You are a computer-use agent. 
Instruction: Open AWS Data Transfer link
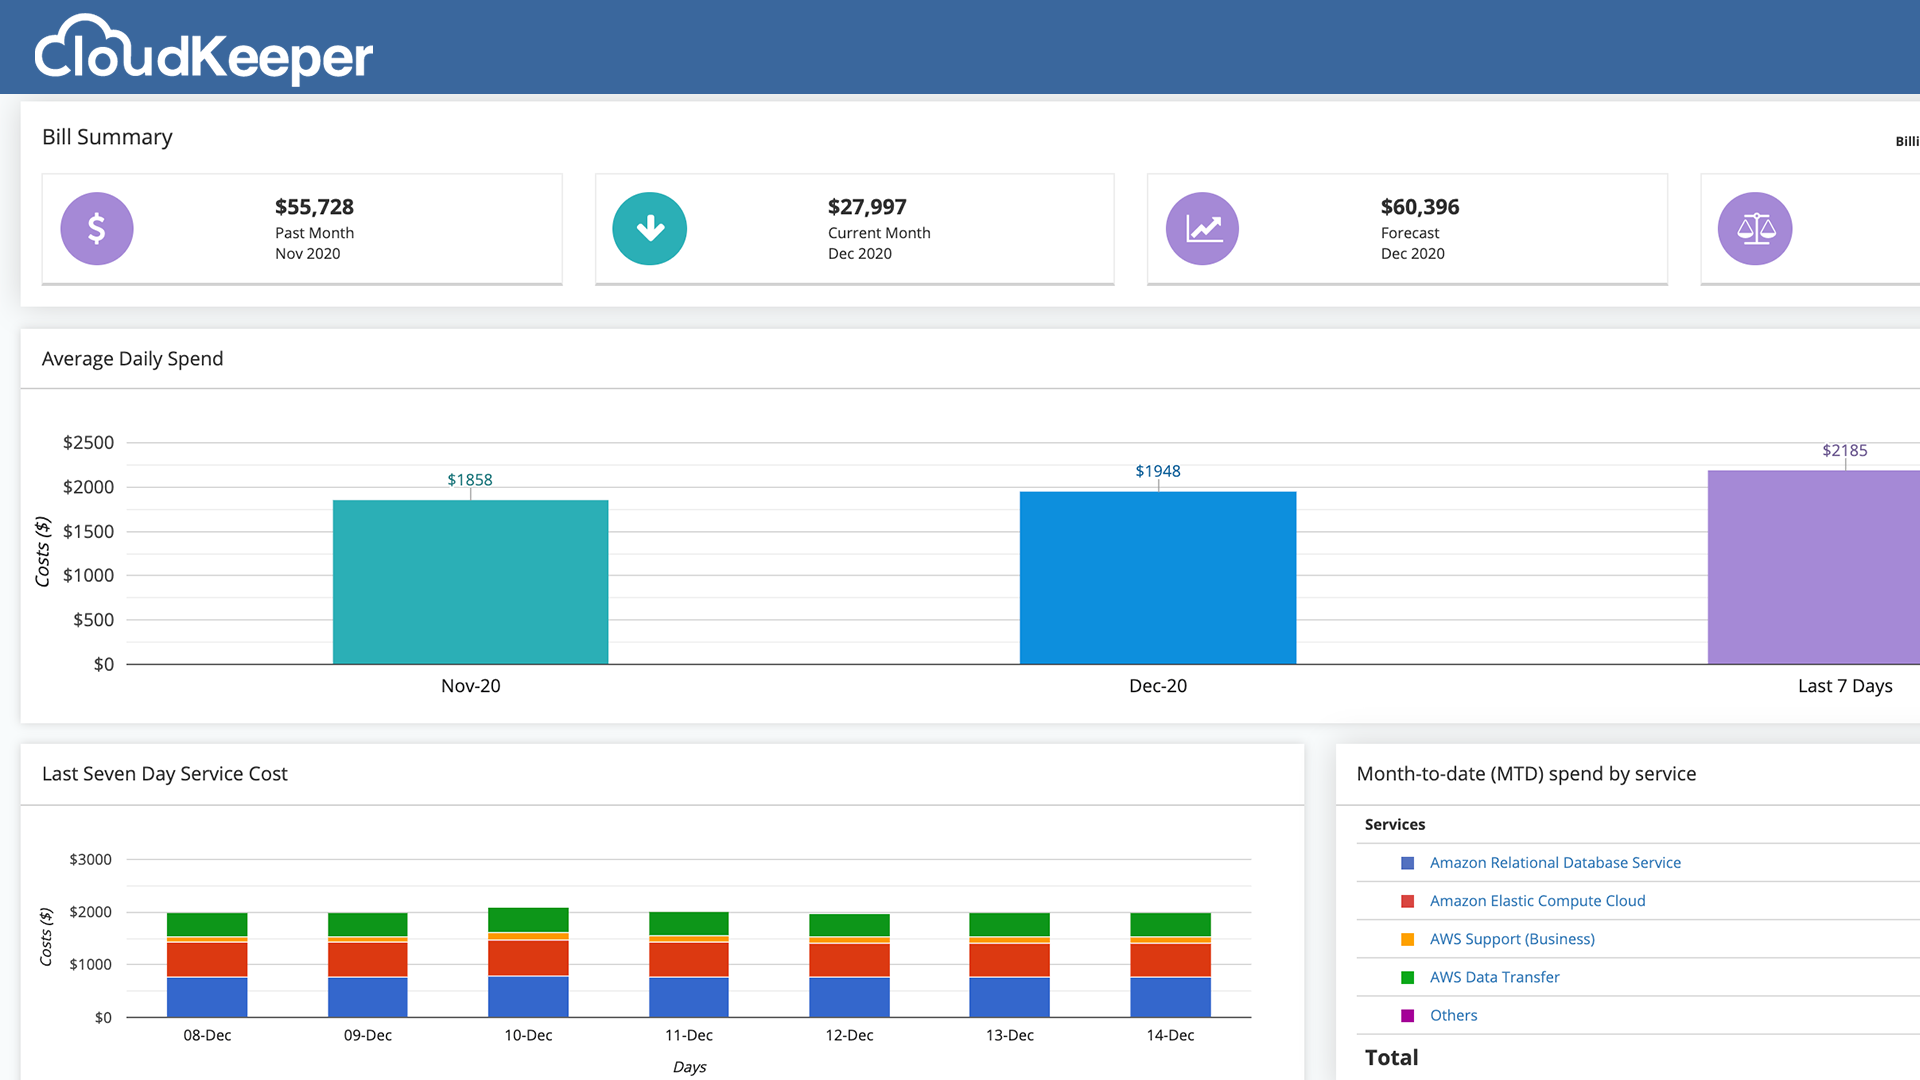pyautogui.click(x=1494, y=977)
